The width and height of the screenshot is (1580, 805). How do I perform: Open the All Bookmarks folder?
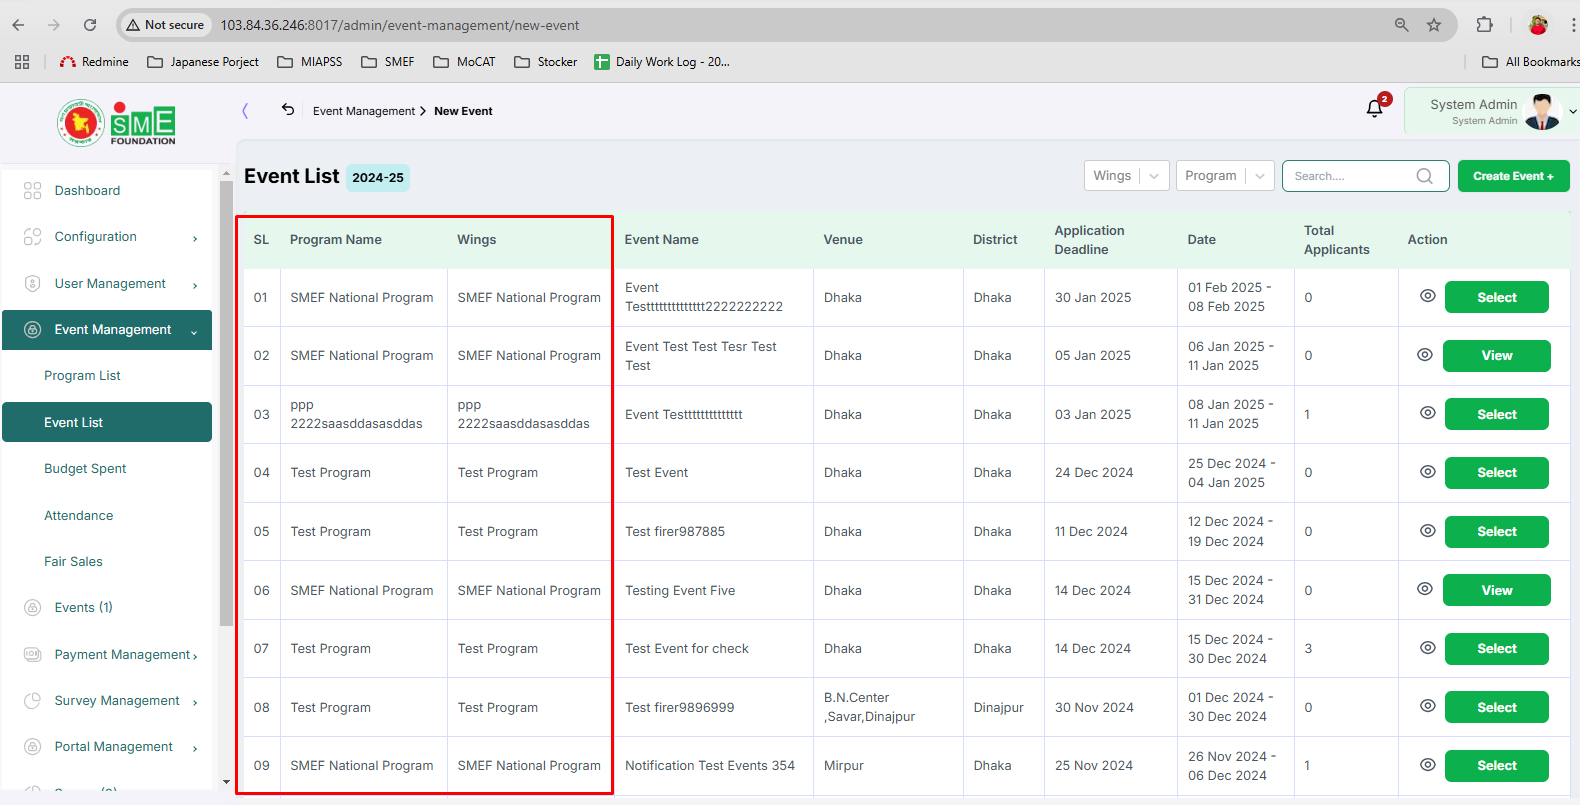pos(1530,62)
